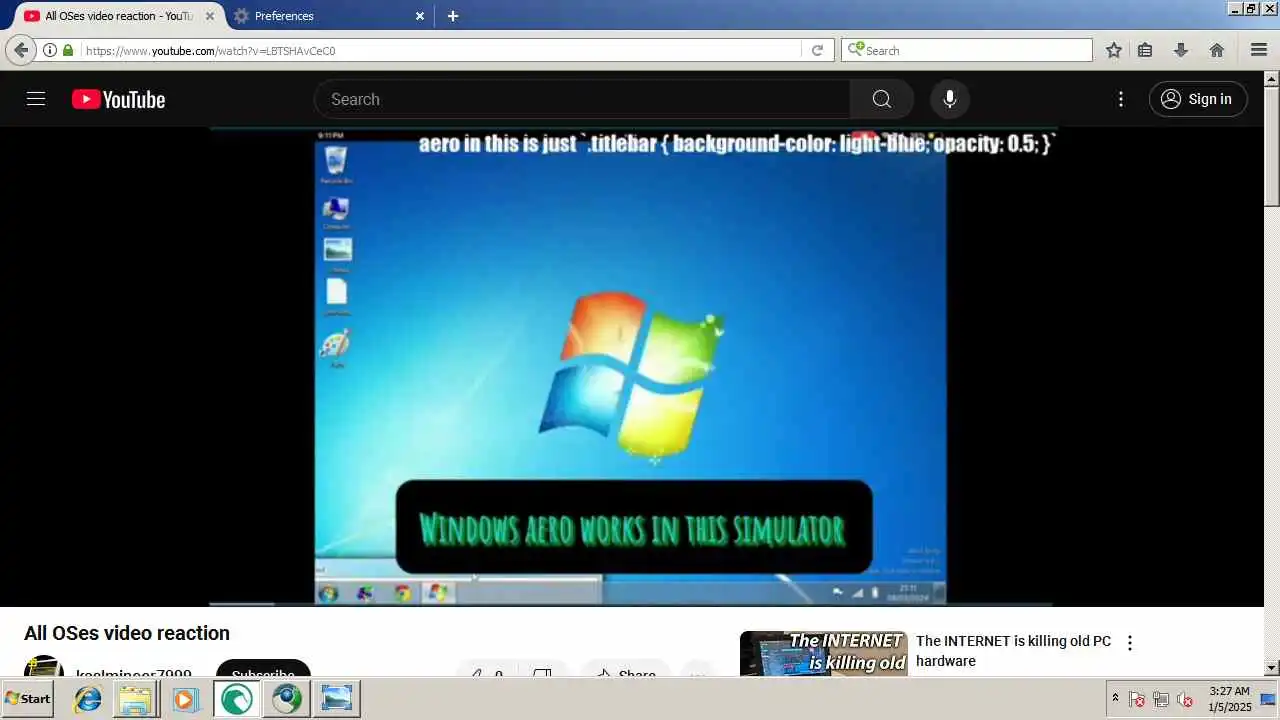
Task: Click page vertical scrollbar down arrow
Action: (x=1272, y=668)
